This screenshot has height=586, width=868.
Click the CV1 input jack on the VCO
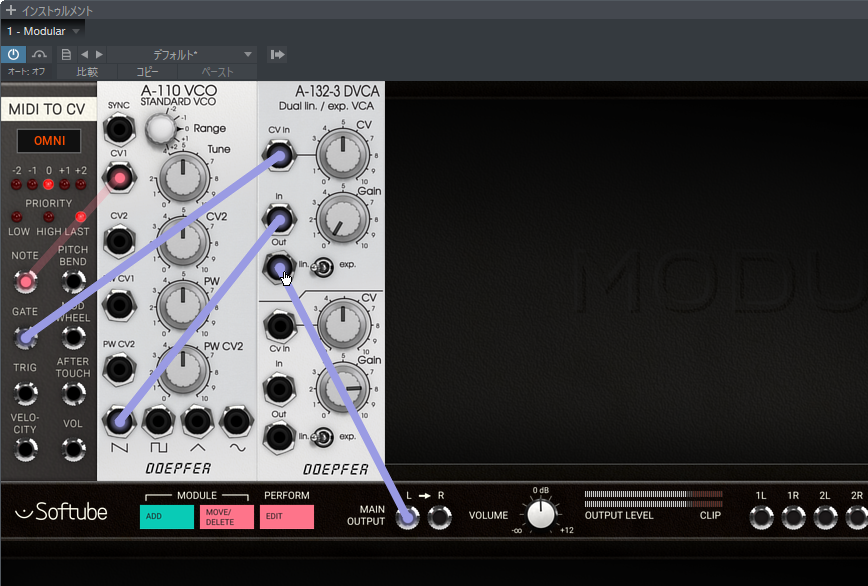click(119, 178)
